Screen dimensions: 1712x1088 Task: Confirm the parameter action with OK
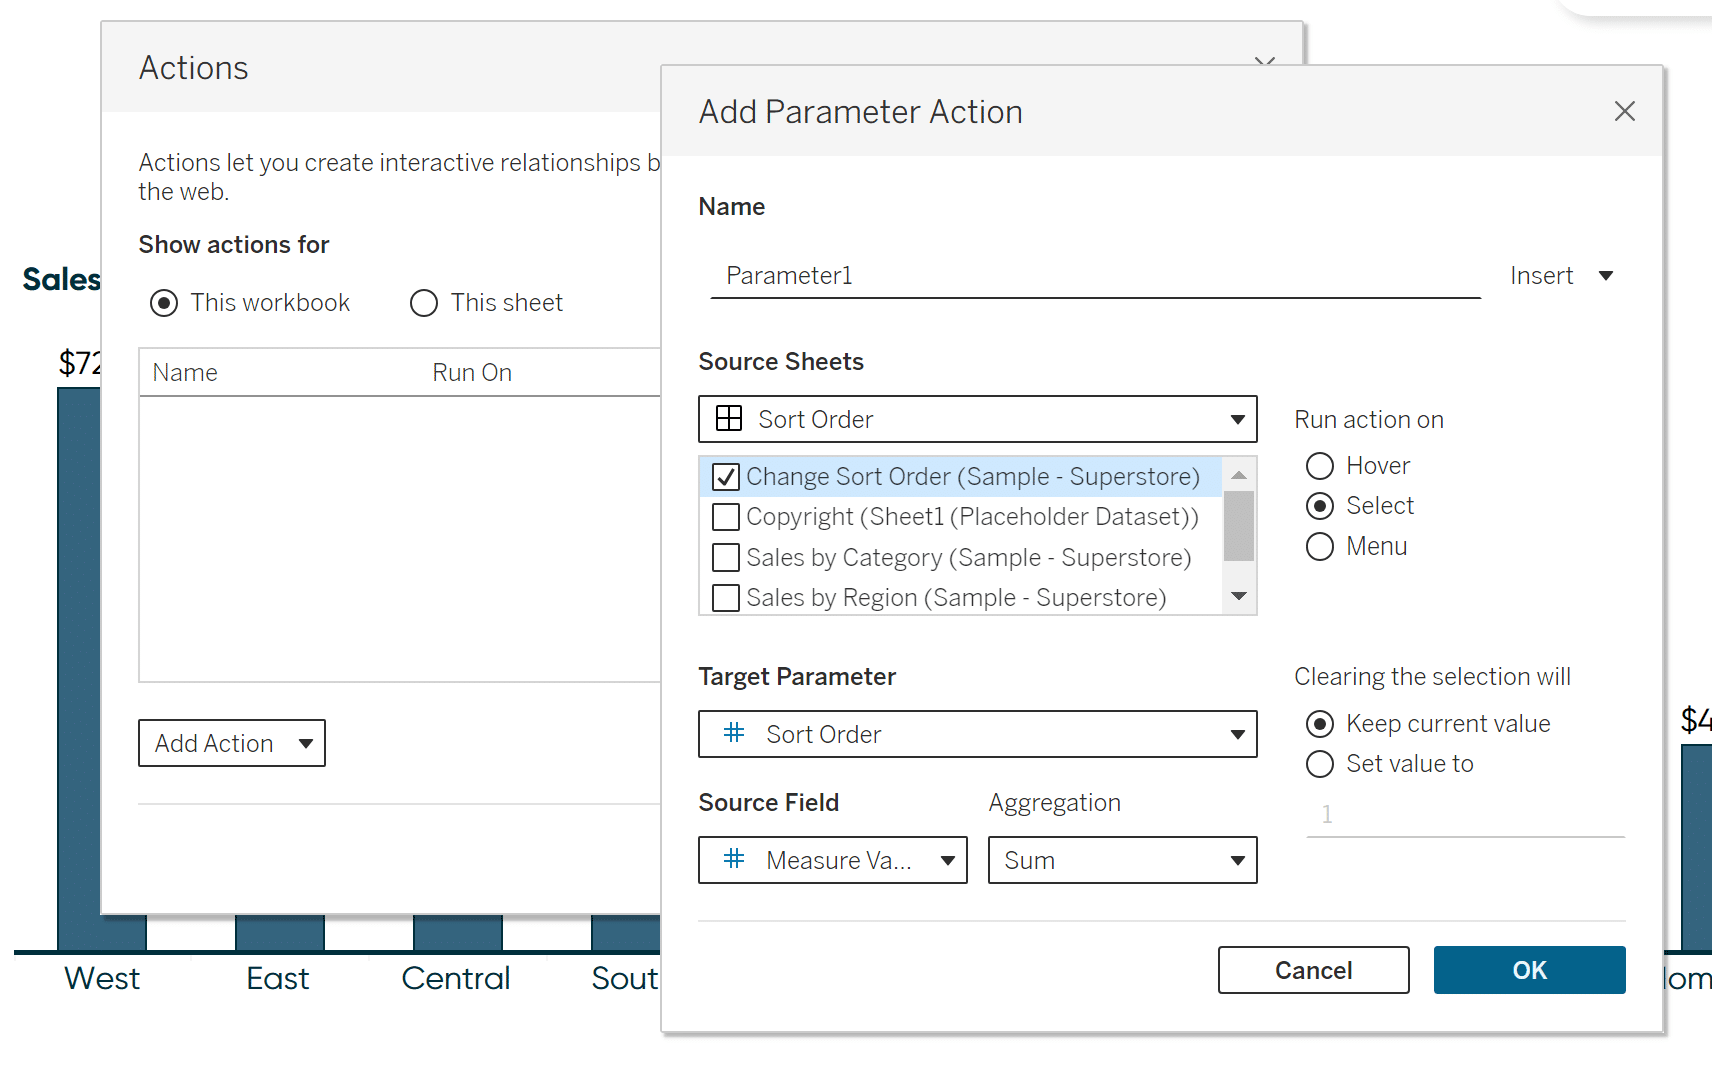pyautogui.click(x=1529, y=970)
